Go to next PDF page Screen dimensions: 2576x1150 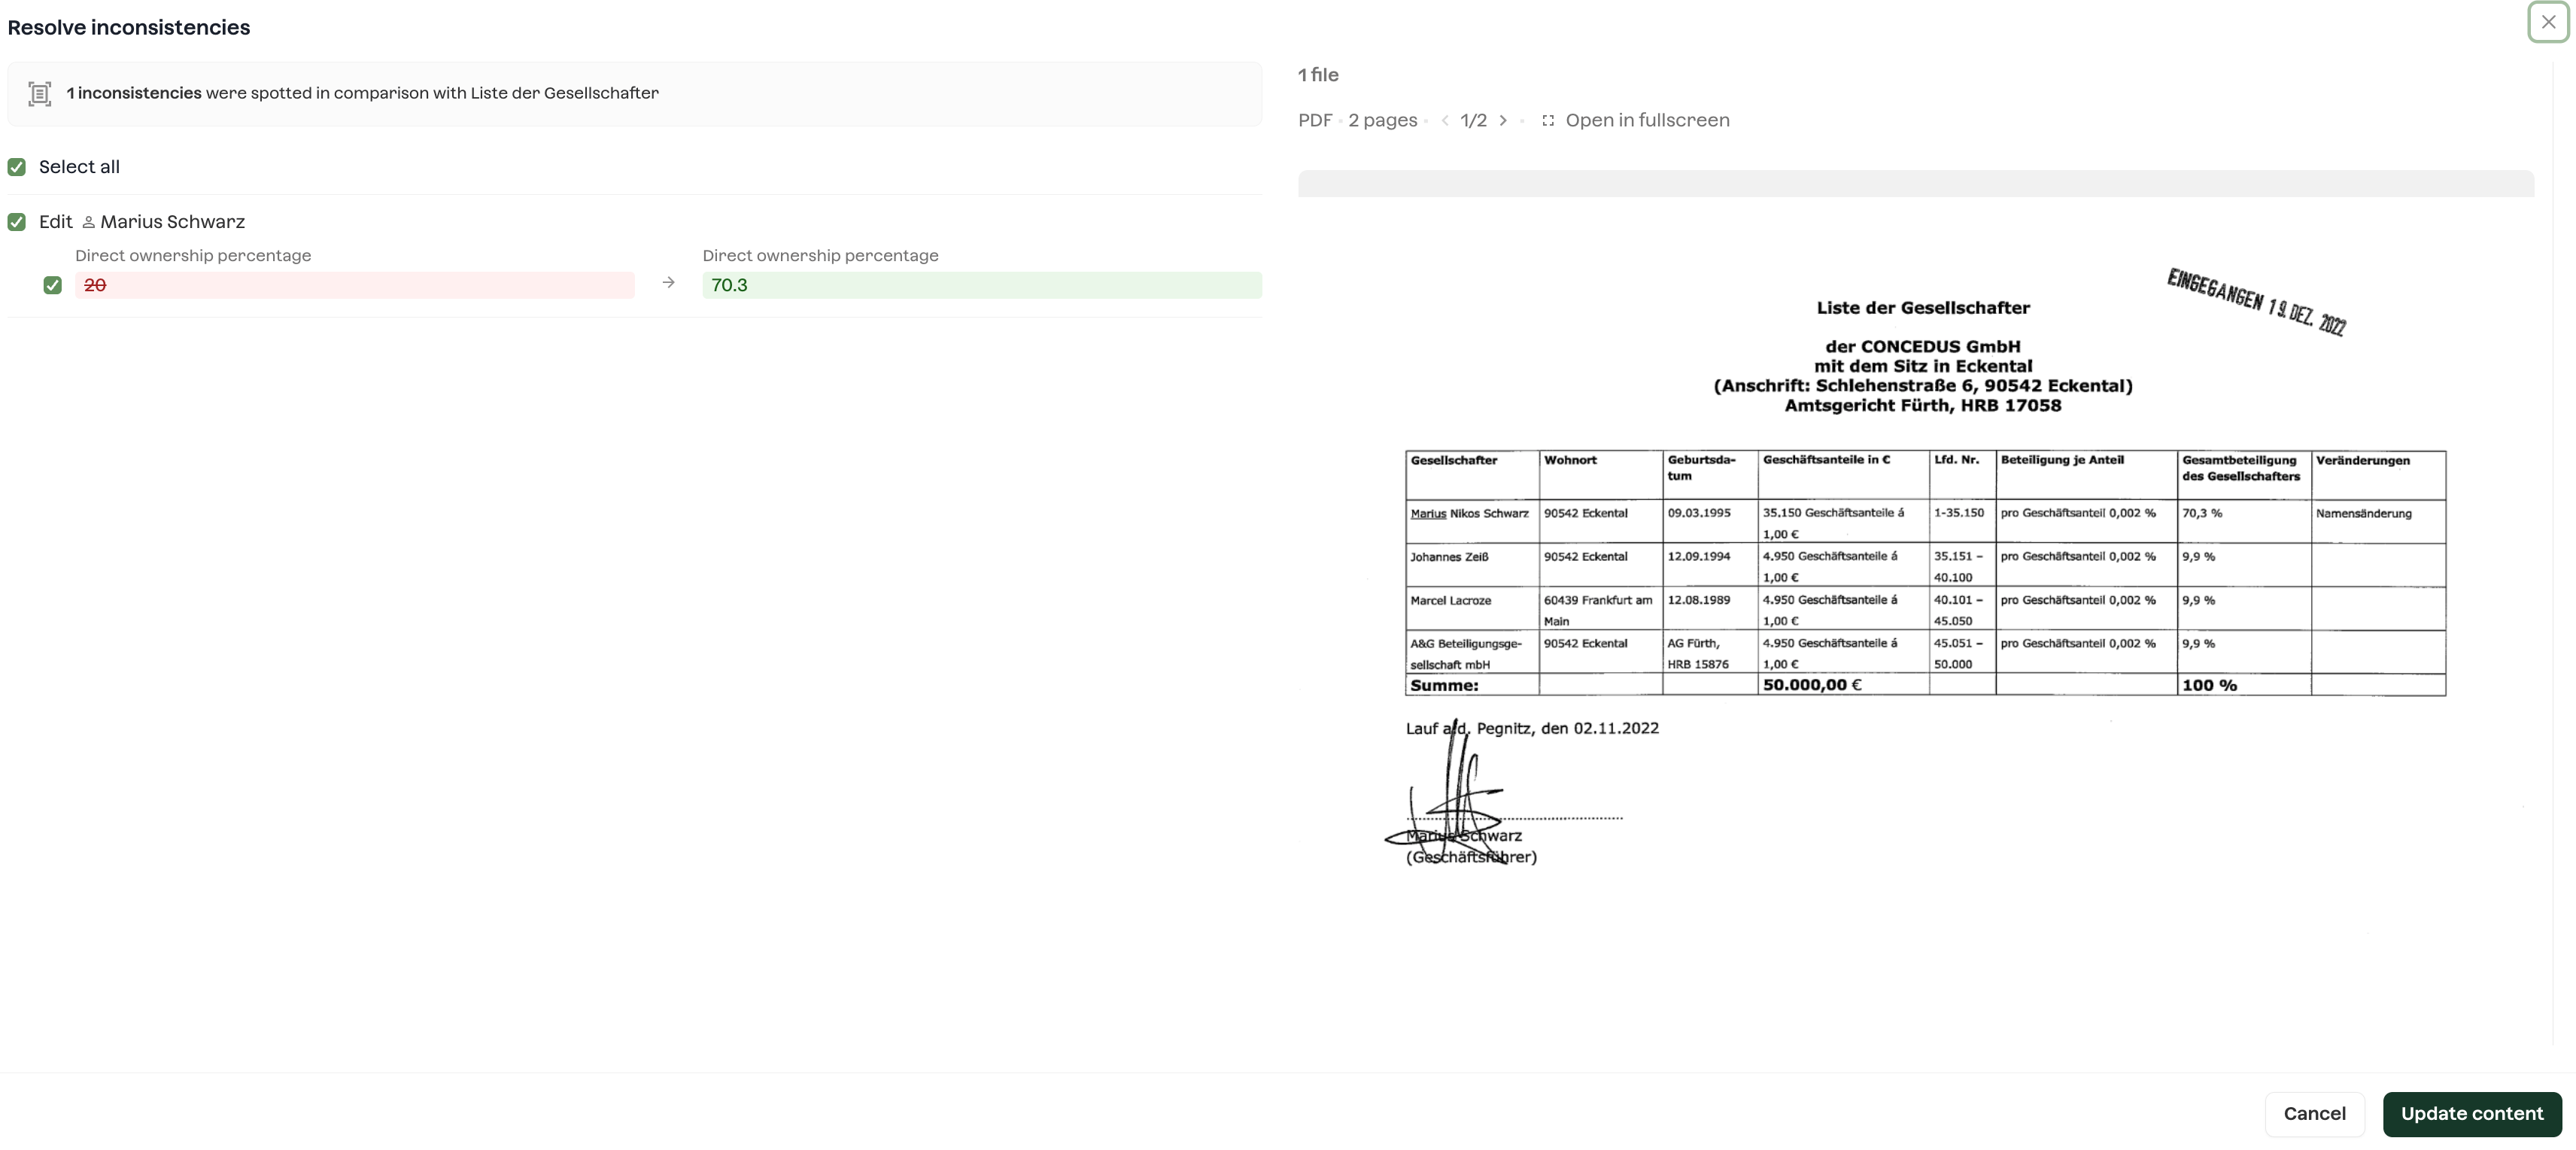(x=1502, y=120)
